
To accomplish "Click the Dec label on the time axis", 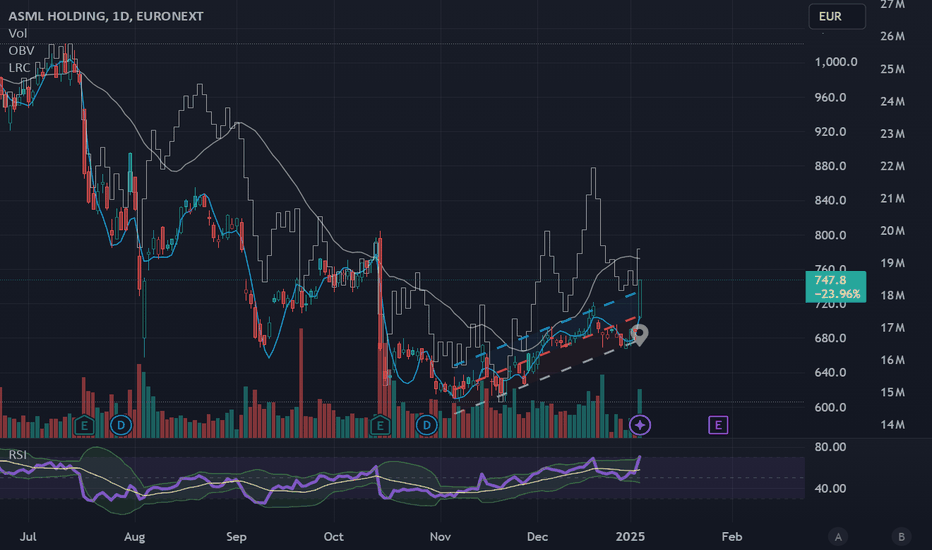I will tap(537, 536).
